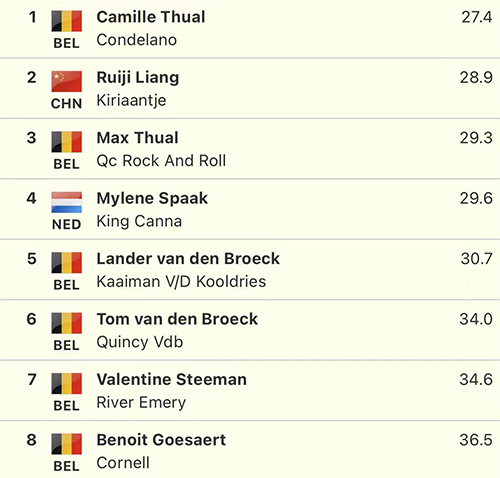
Task: Click the flag beside Tom van den Broeck
Action: [x=67, y=323]
